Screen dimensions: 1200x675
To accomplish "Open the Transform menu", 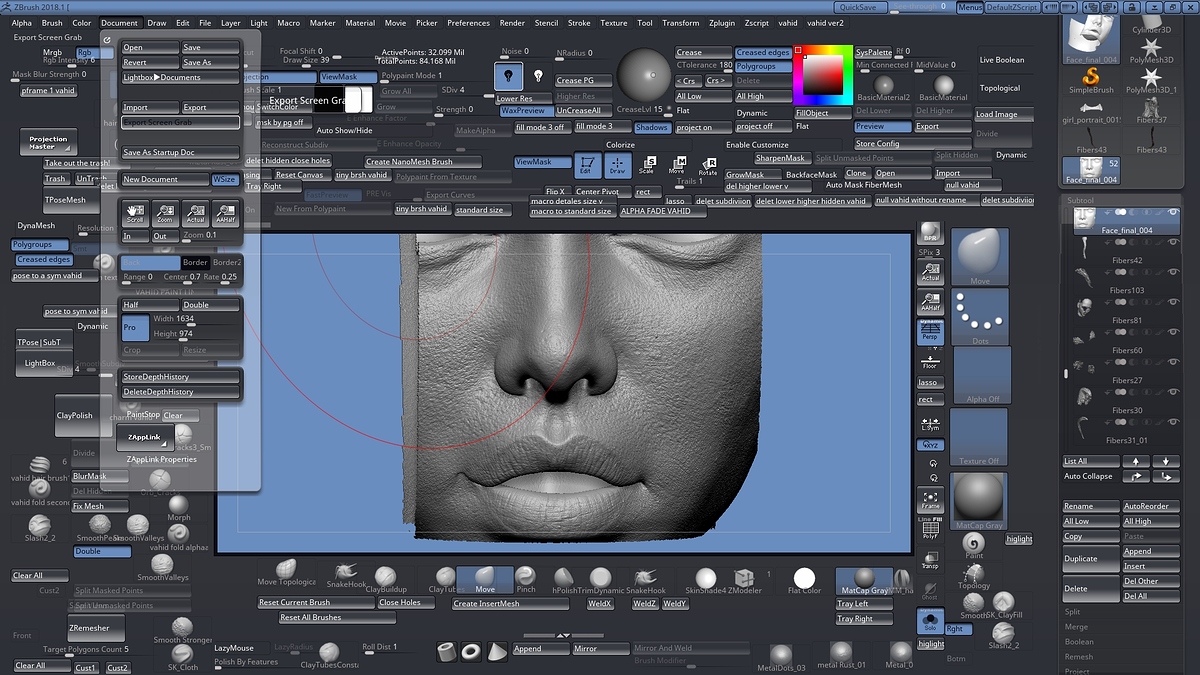I will [x=681, y=22].
